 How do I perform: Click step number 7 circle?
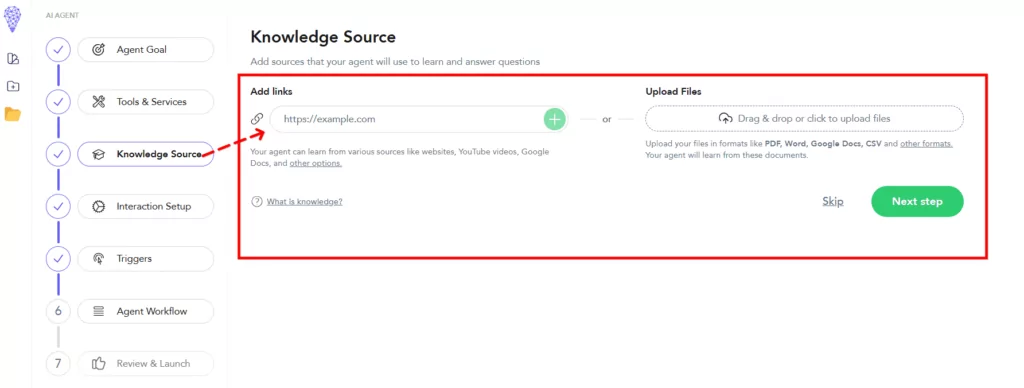click(x=58, y=364)
